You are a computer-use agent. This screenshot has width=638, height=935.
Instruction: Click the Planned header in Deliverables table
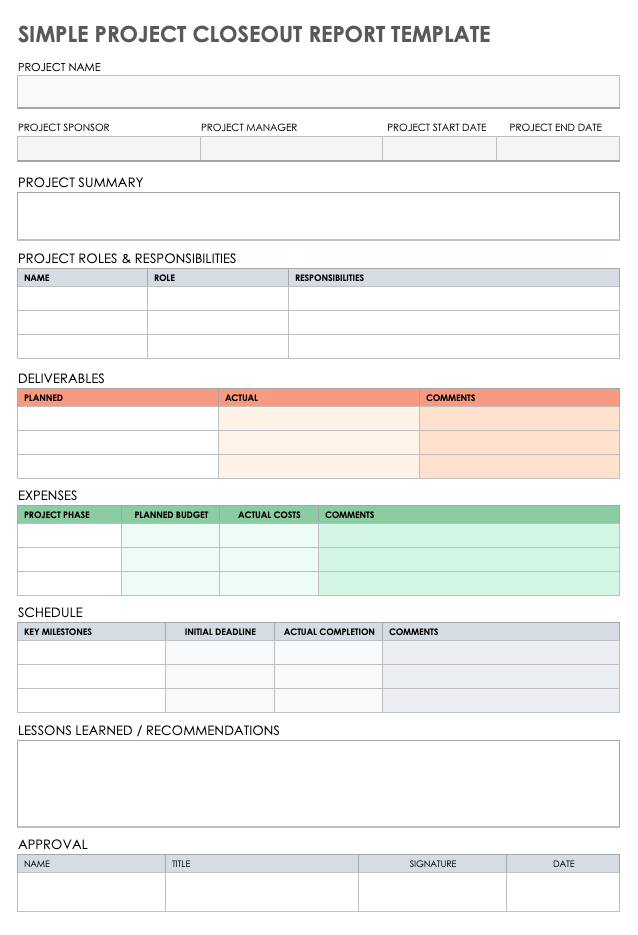click(117, 398)
